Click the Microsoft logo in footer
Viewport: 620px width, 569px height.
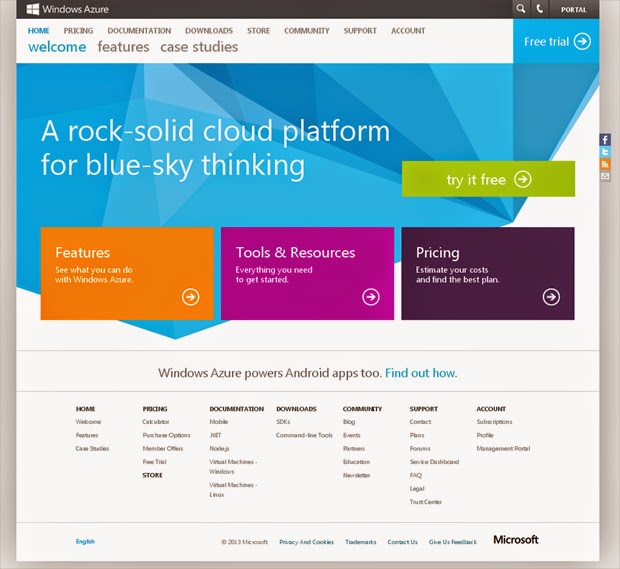point(516,539)
